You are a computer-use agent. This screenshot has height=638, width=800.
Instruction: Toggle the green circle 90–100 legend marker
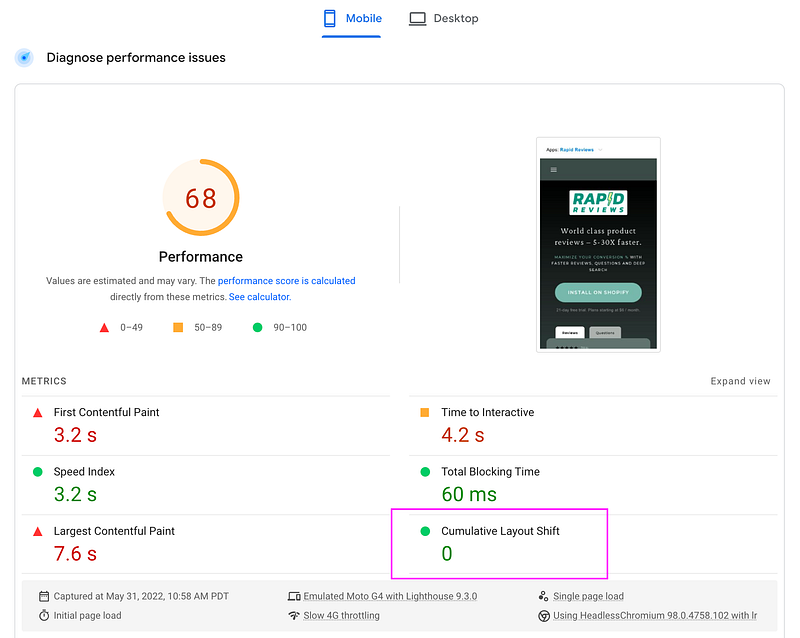tap(260, 326)
